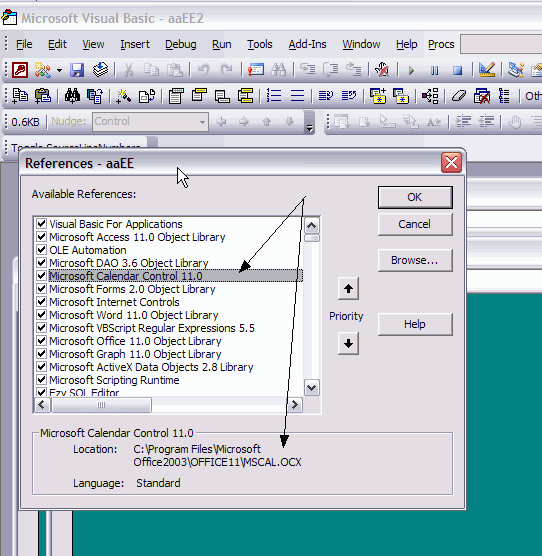
Task: Close the References dialog with X
Action: point(451,163)
